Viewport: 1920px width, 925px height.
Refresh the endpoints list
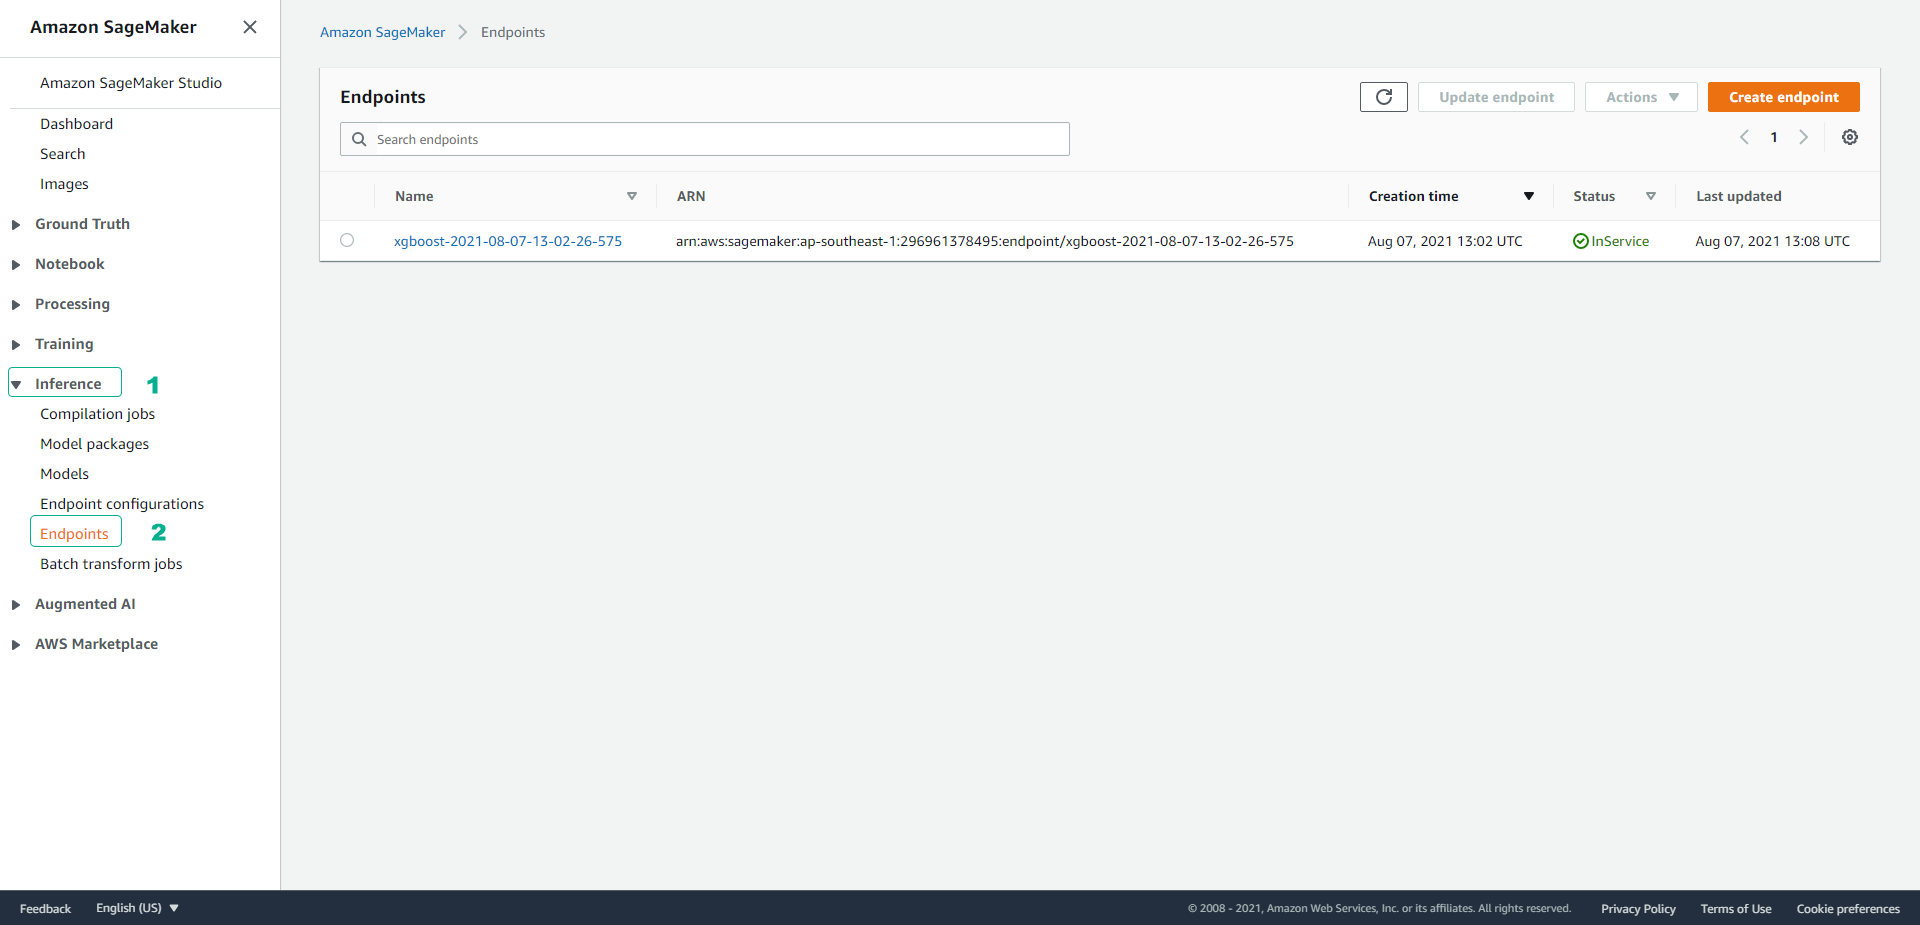[1384, 97]
